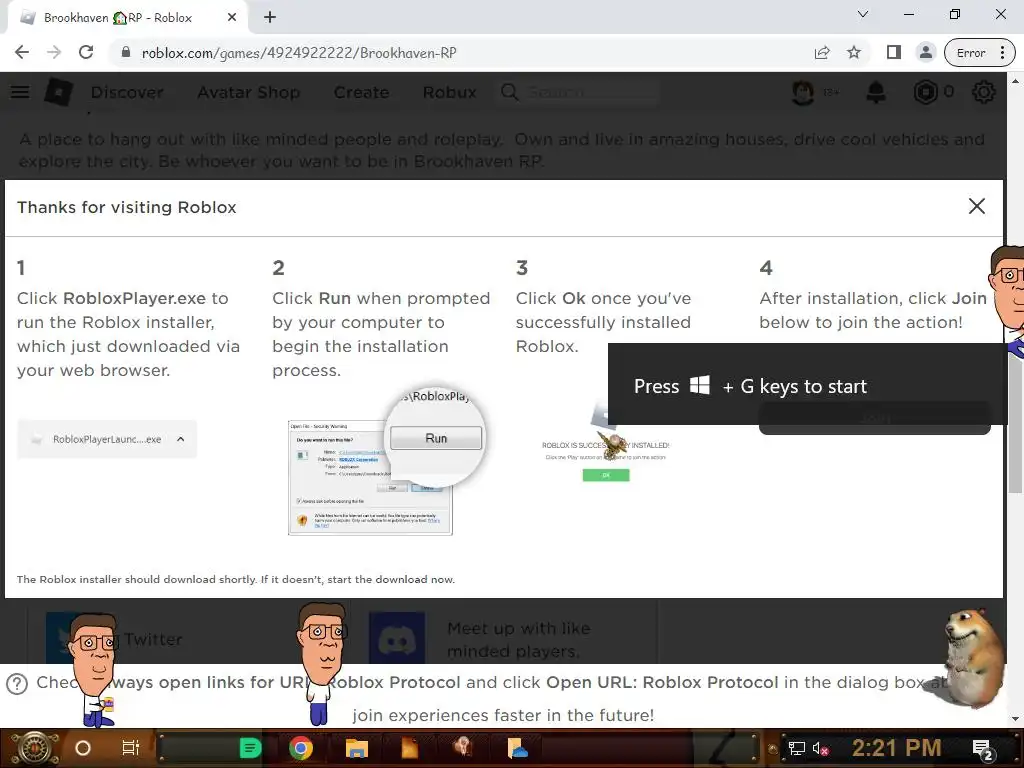The height and width of the screenshot is (768, 1024).
Task: Click the RobloxPlayerLauncher.exe download item
Action: tap(107, 440)
